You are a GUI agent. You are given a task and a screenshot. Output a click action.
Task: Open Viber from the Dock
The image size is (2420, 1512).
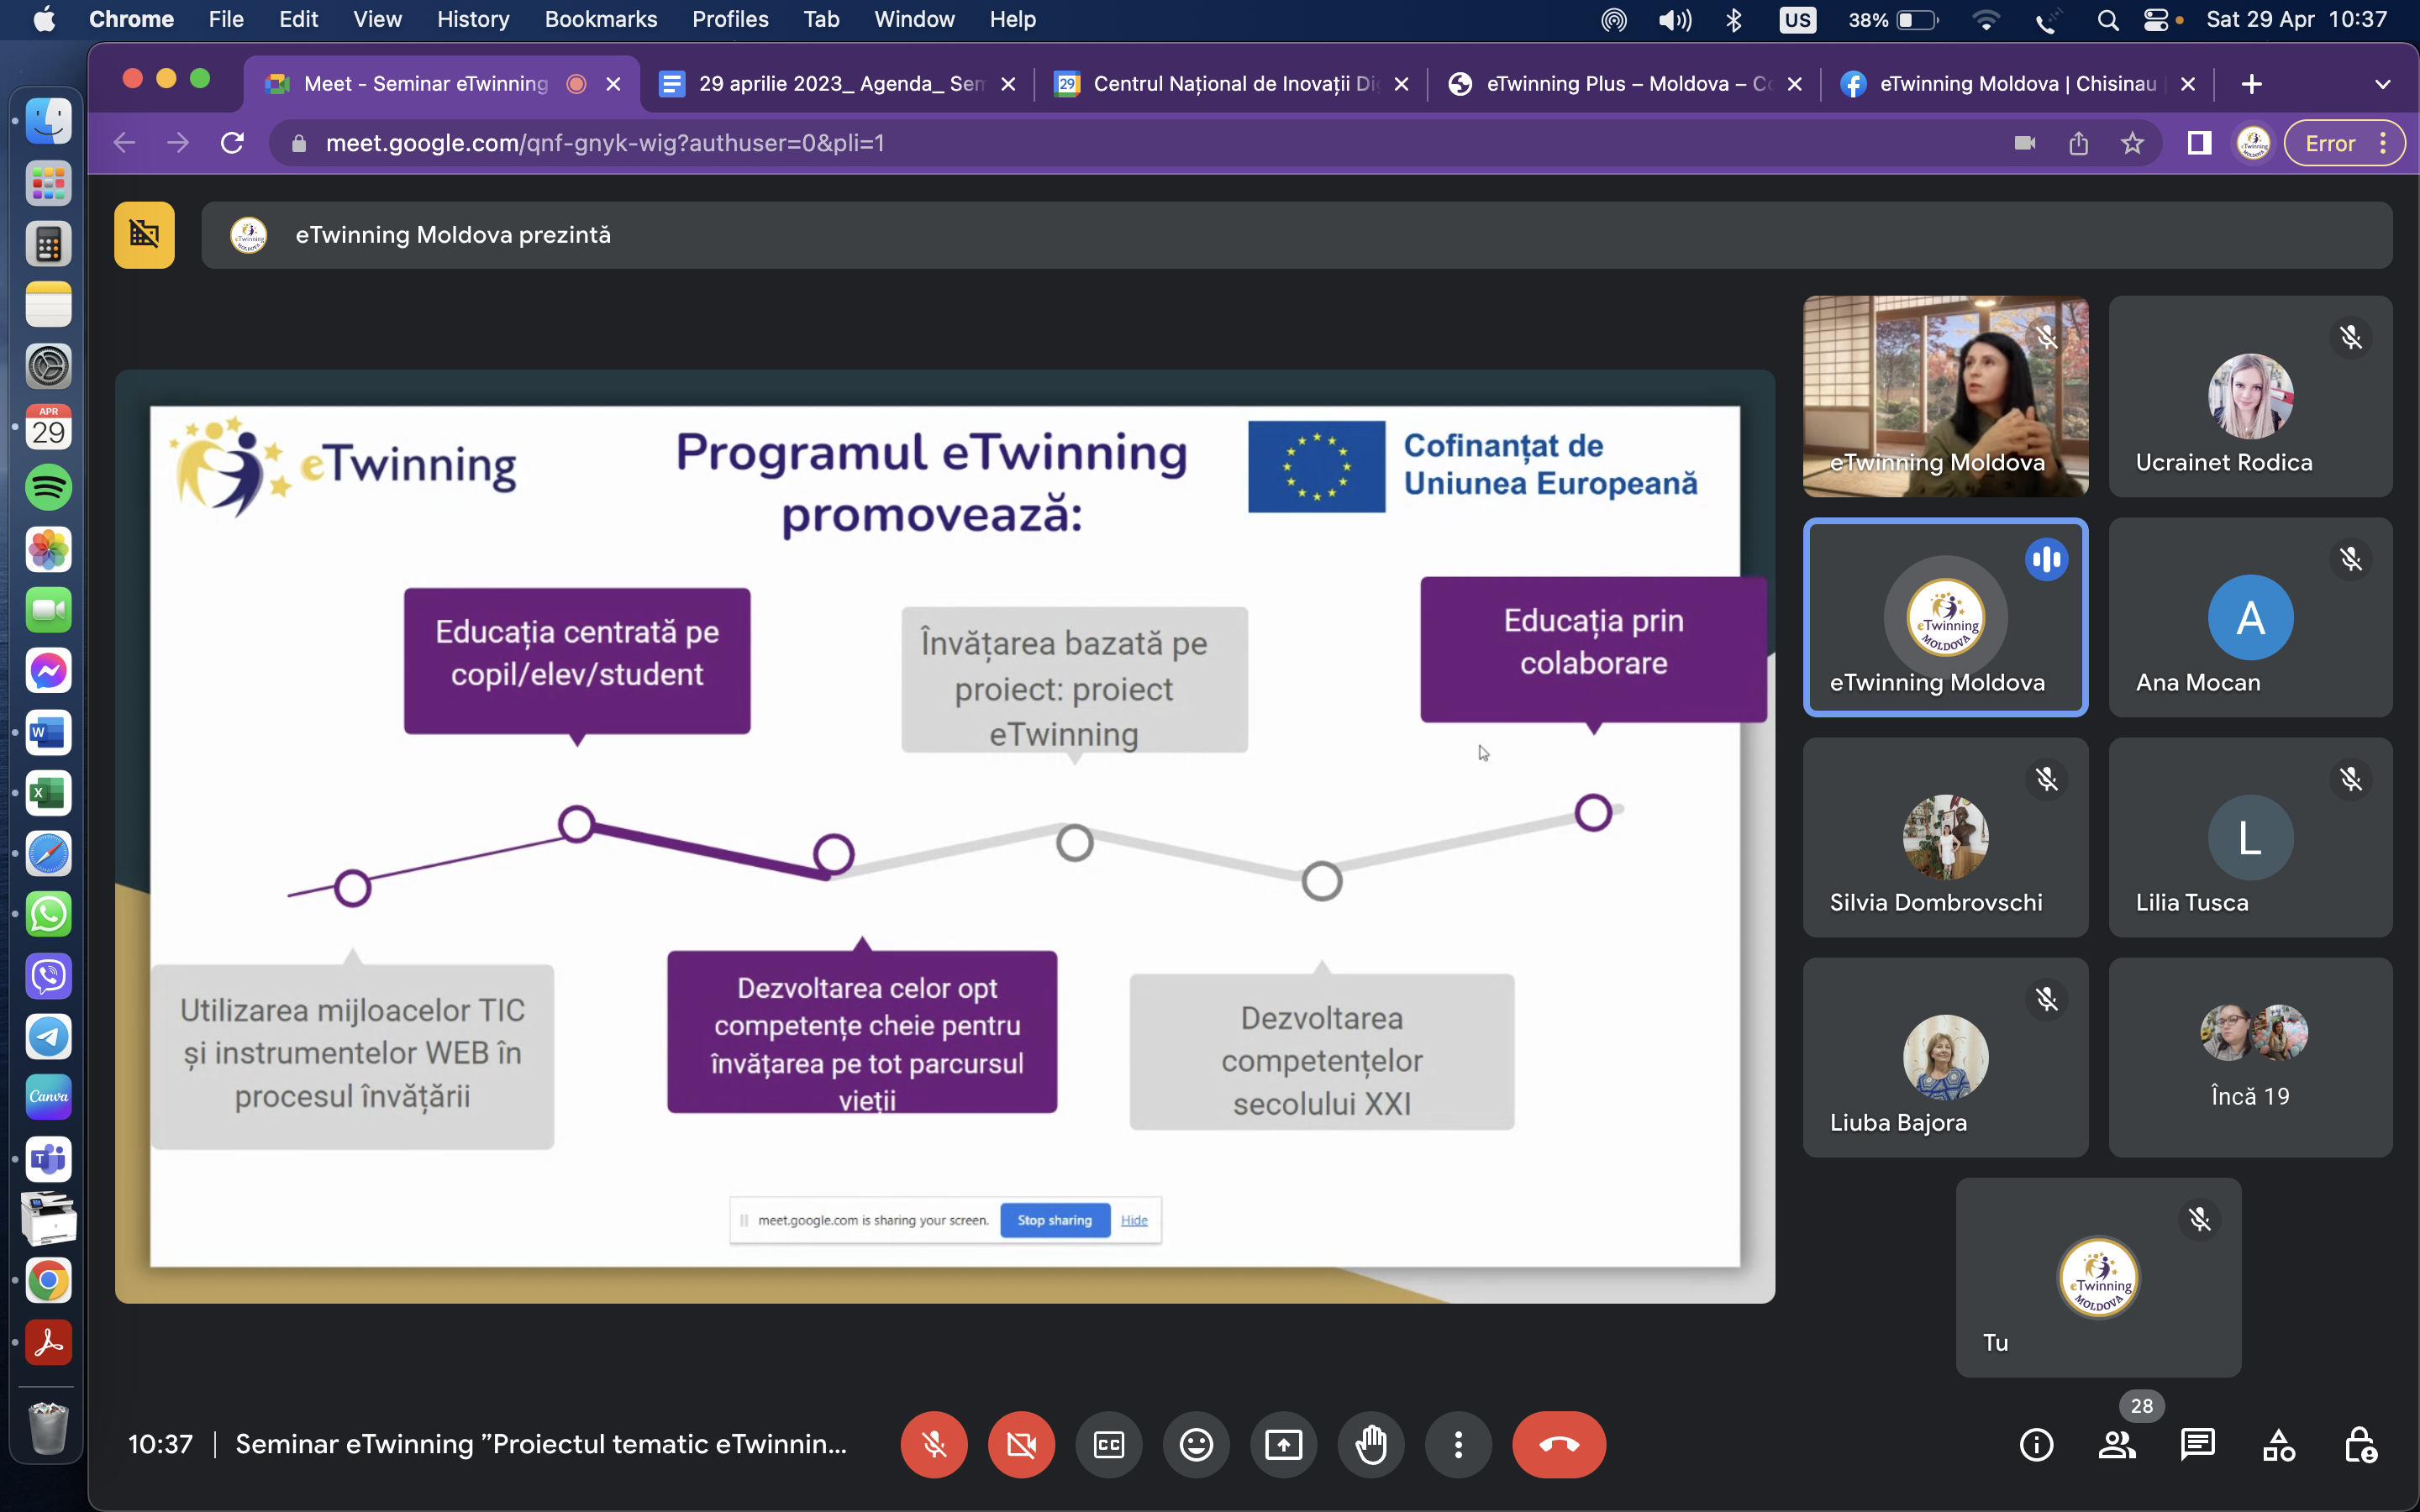pos(48,976)
